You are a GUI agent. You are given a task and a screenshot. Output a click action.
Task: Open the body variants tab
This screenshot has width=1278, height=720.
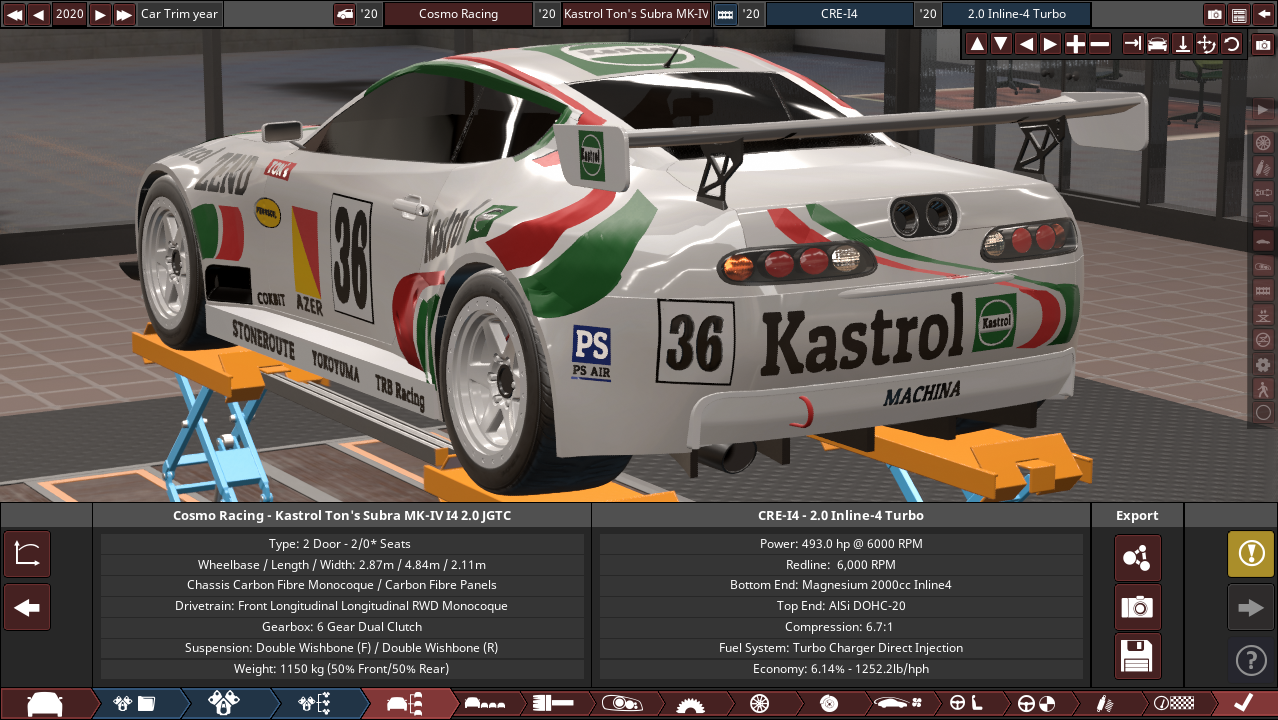click(x=485, y=704)
